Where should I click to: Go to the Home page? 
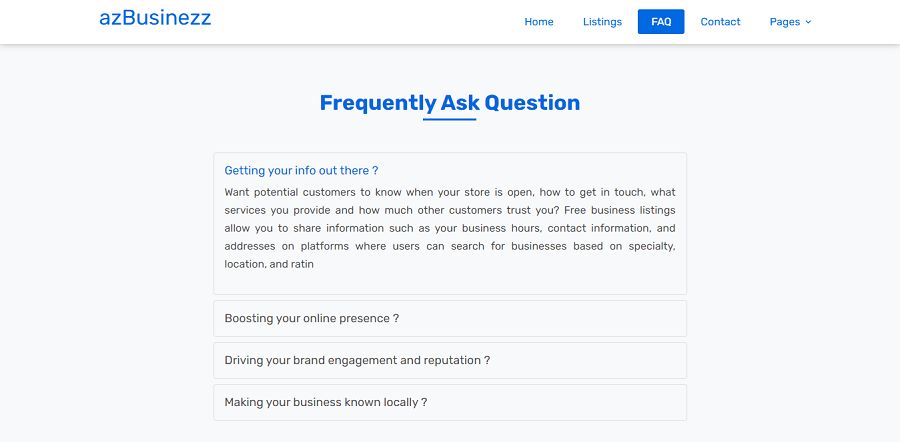coord(539,22)
